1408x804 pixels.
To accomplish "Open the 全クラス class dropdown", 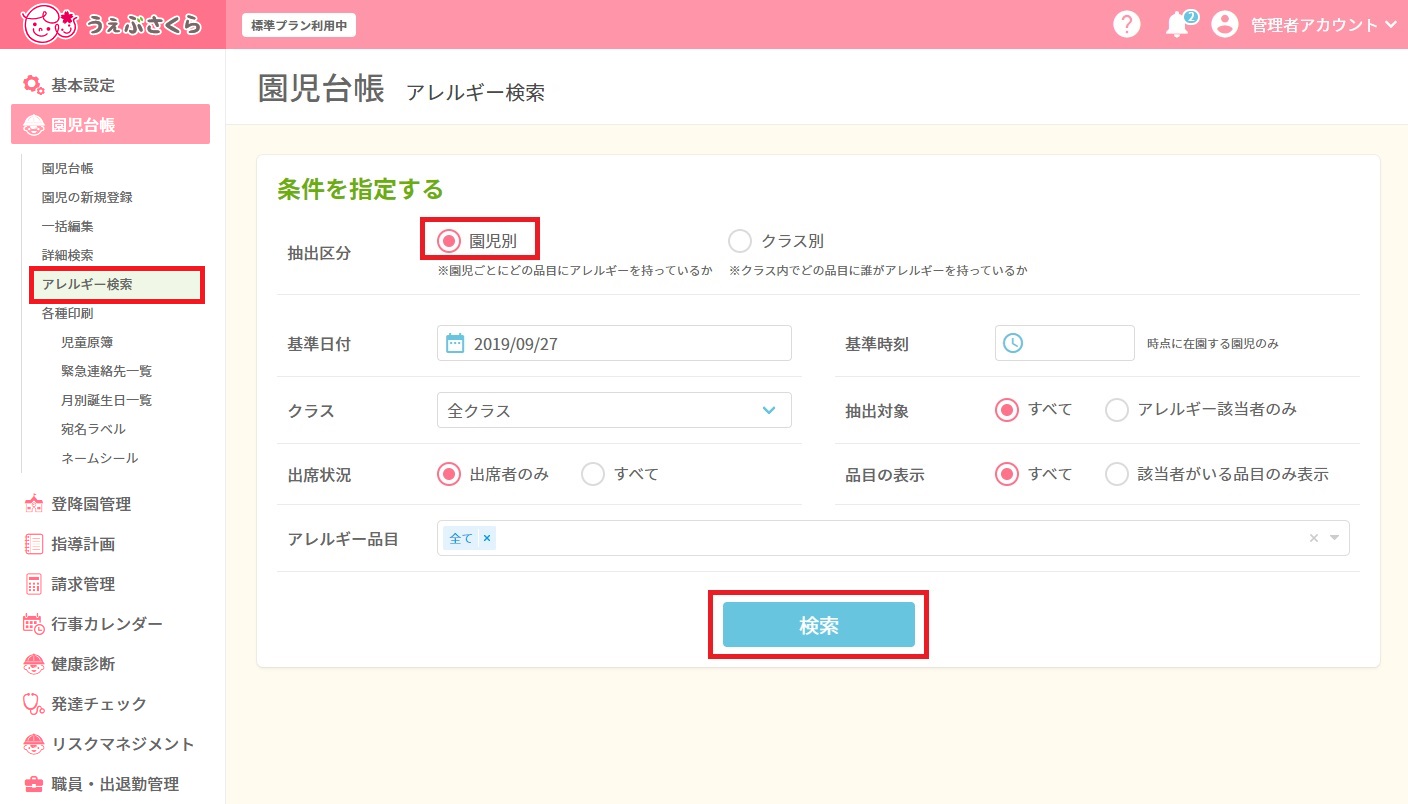I will [x=614, y=410].
